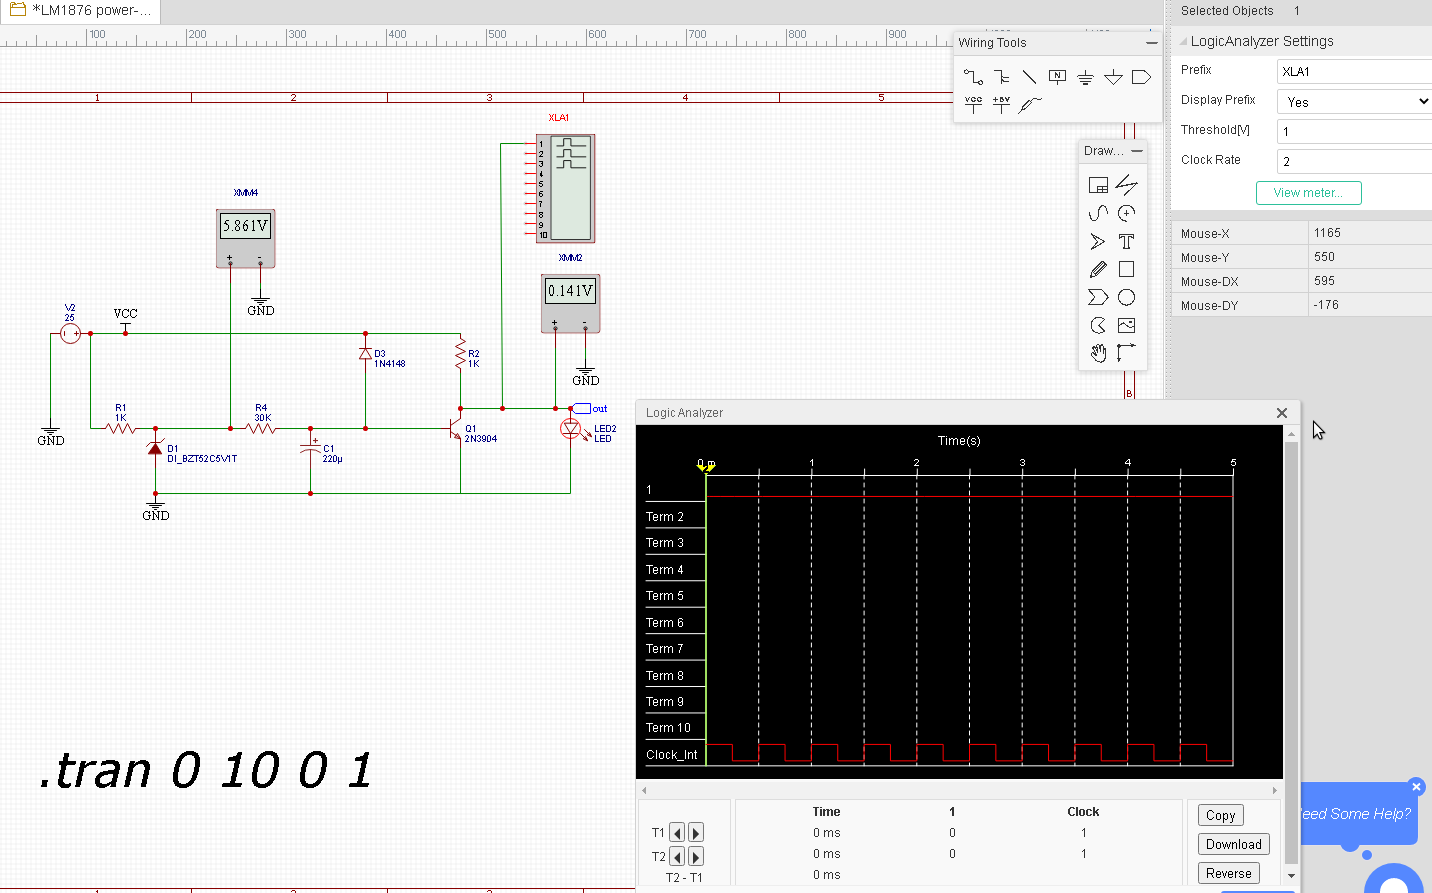1432x893 pixels.
Task: Open Sheet Setting from Drawing Tools
Action: pos(1098,185)
